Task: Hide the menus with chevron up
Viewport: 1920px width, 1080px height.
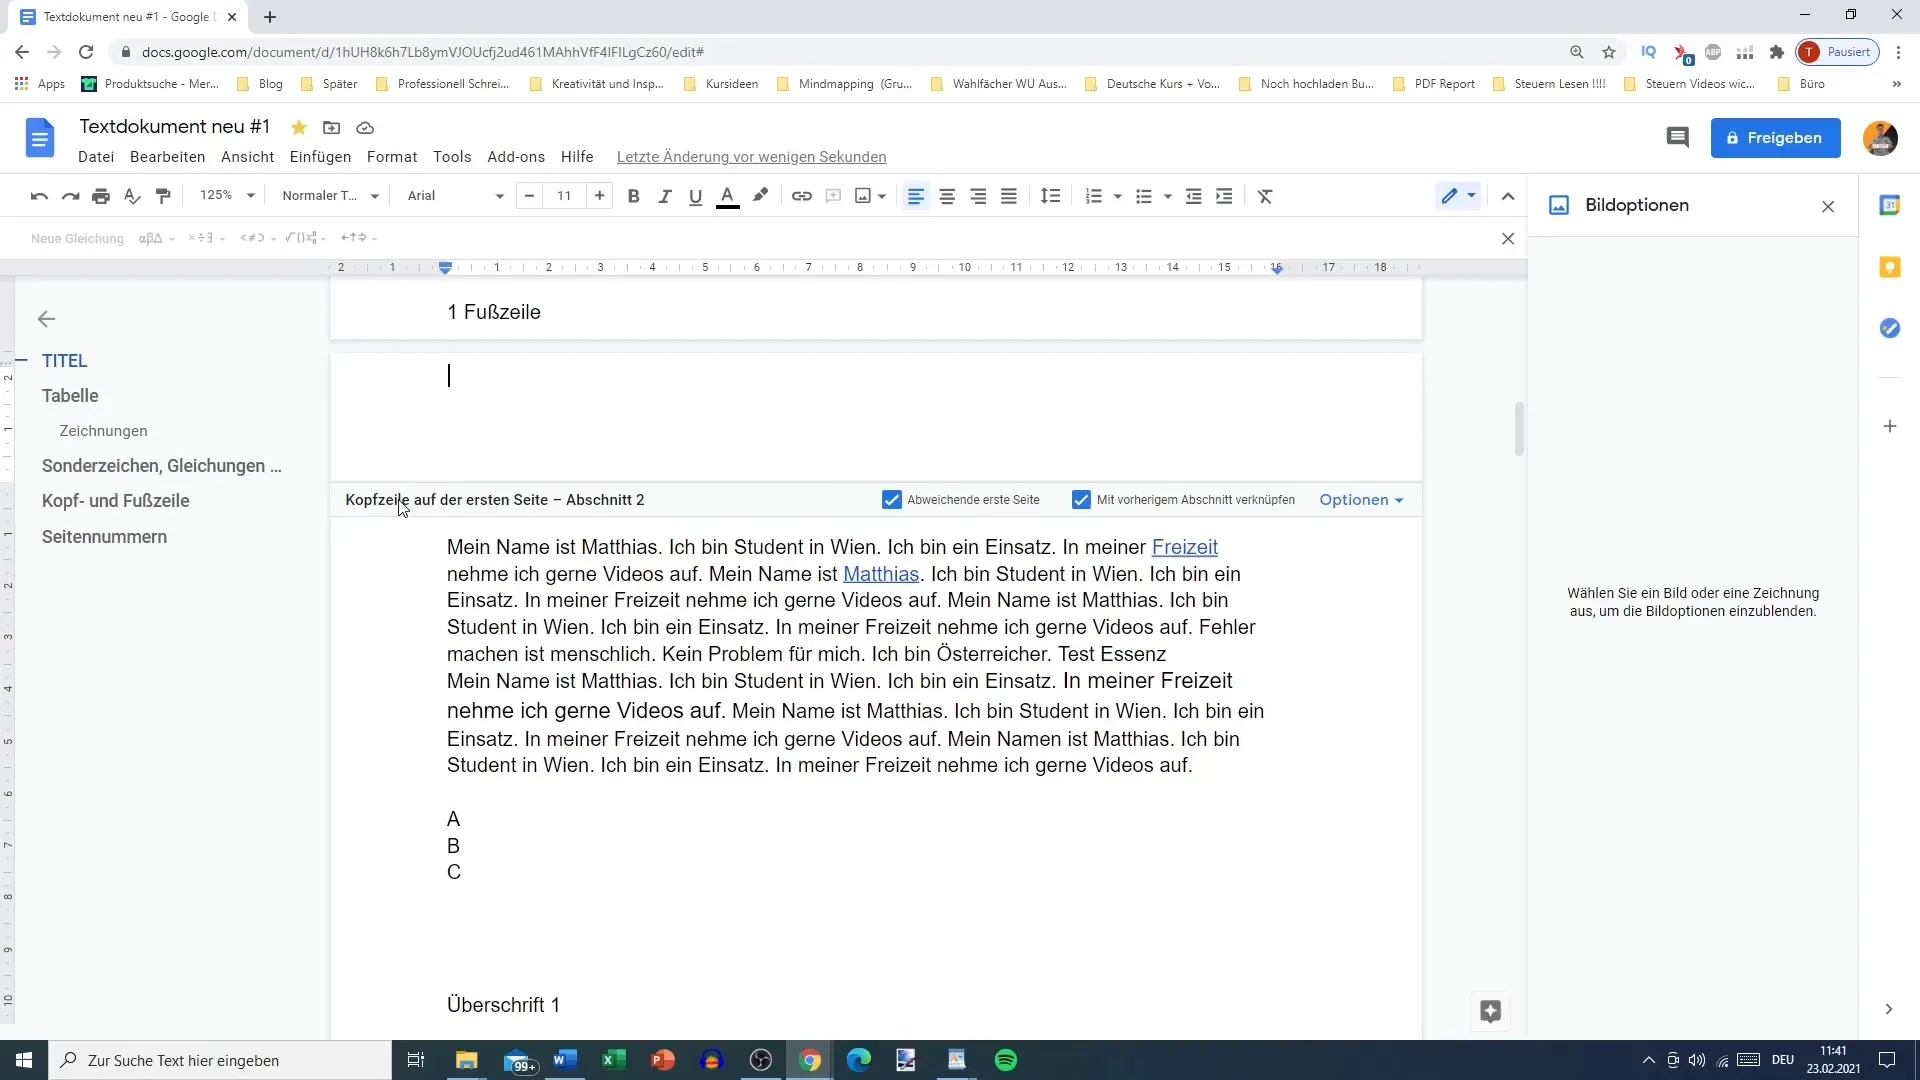Action: [1508, 196]
